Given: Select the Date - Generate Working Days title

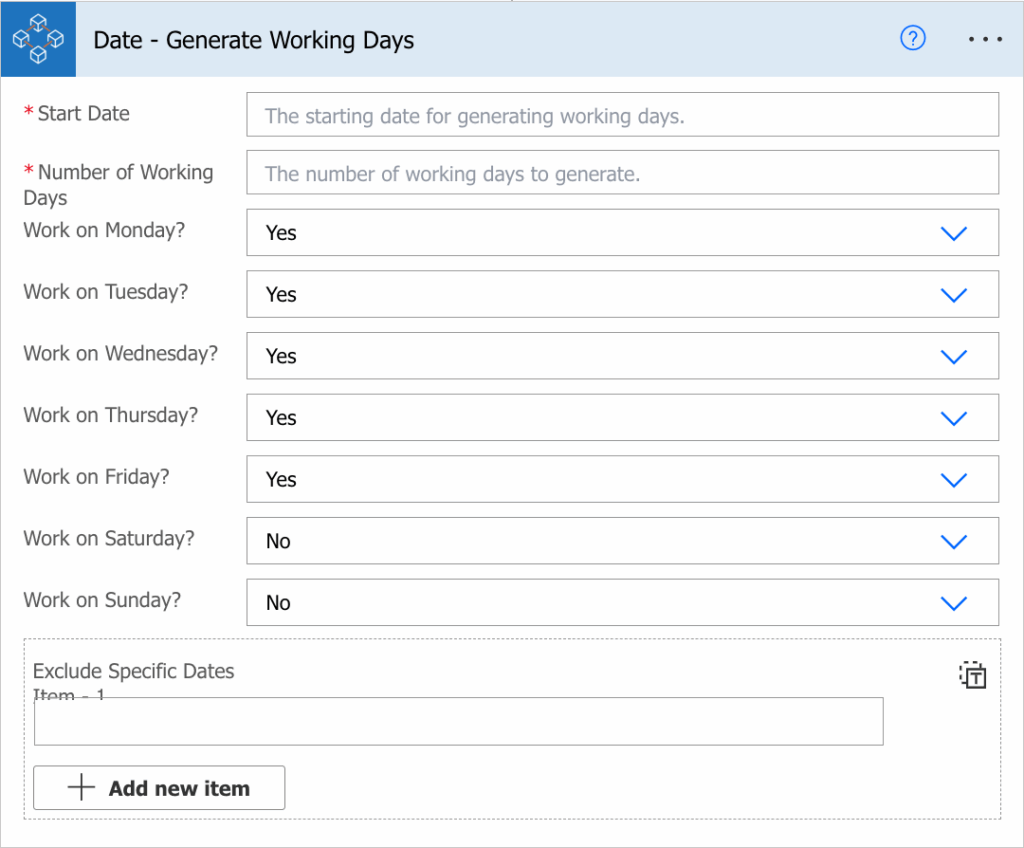Looking at the screenshot, I should click(253, 40).
